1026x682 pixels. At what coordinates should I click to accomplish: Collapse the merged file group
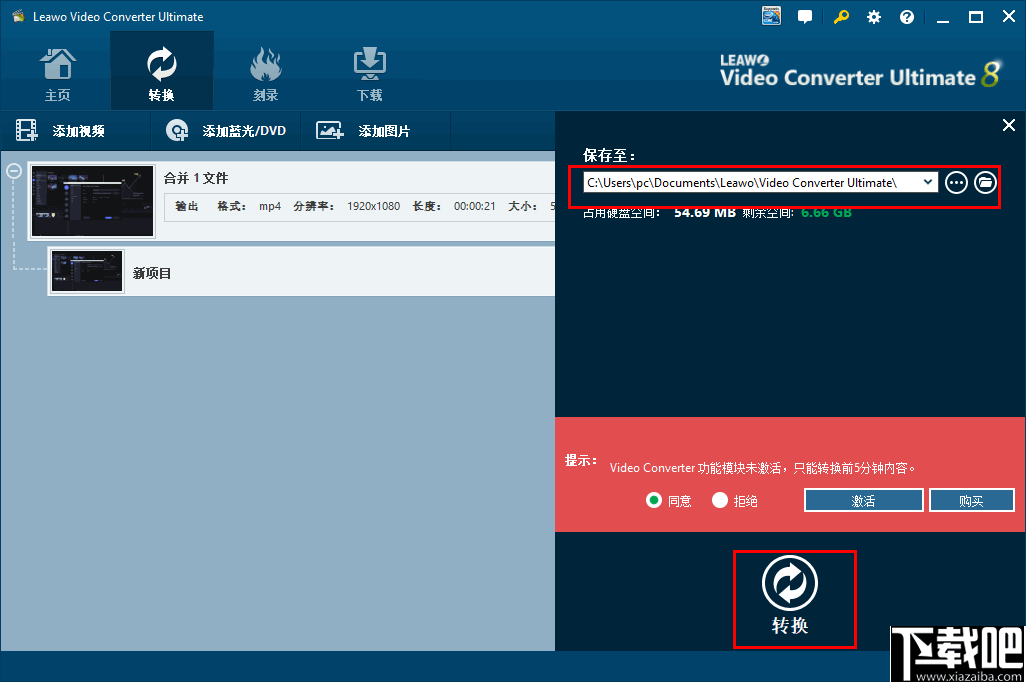pyautogui.click(x=14, y=171)
